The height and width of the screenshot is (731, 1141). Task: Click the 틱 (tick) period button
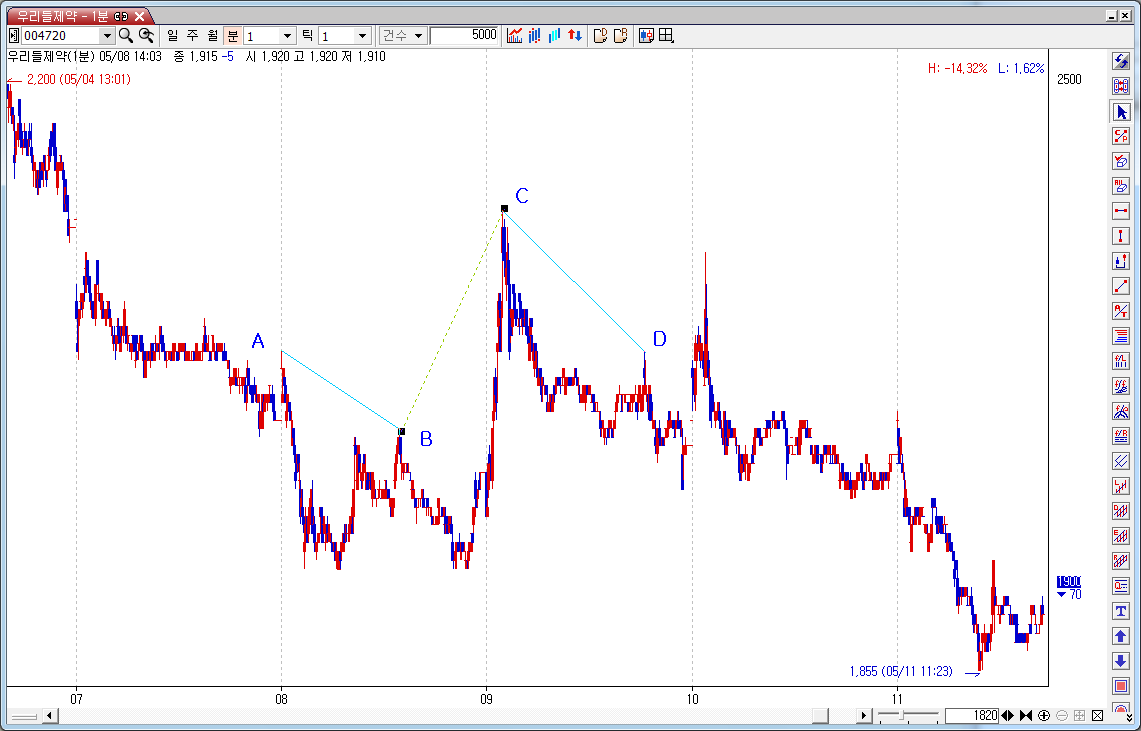pos(307,35)
